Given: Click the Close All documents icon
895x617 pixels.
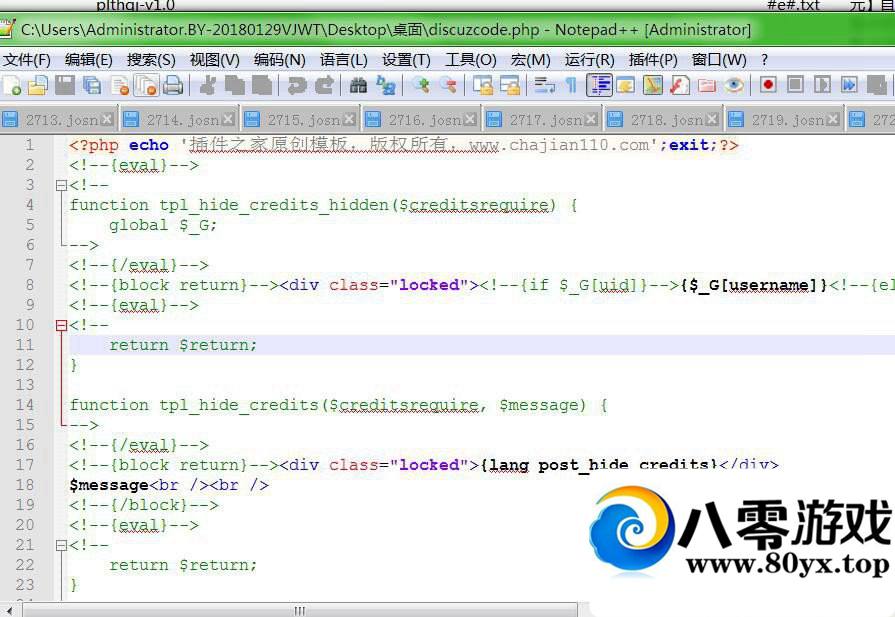Looking at the screenshot, I should coord(146,86).
